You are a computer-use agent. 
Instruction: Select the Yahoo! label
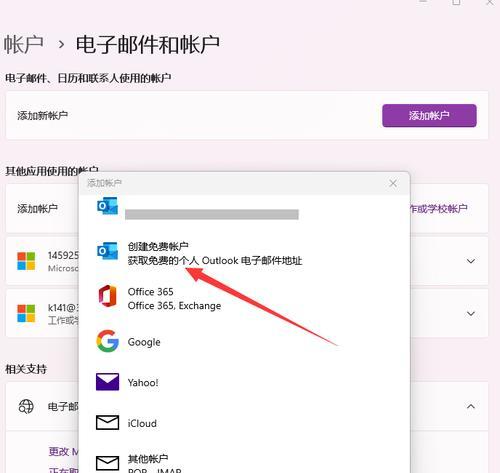point(143,382)
